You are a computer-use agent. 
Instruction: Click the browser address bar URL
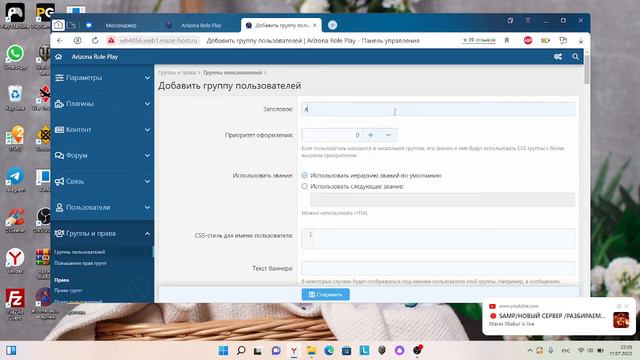click(x=158, y=40)
